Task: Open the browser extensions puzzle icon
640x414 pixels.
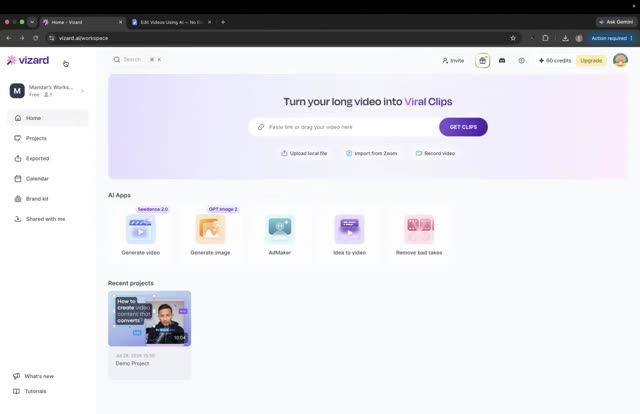Action: coord(545,38)
